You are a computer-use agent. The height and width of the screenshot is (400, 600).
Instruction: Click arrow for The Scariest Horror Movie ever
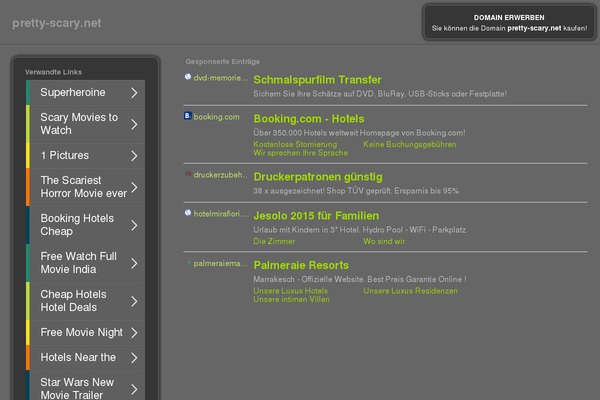(x=134, y=188)
